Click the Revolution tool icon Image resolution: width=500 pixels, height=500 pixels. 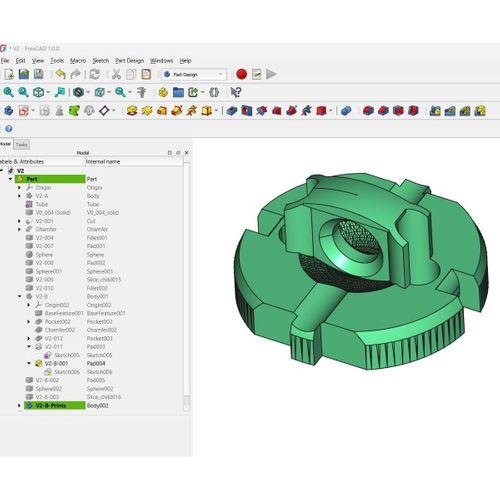[x=147, y=111]
